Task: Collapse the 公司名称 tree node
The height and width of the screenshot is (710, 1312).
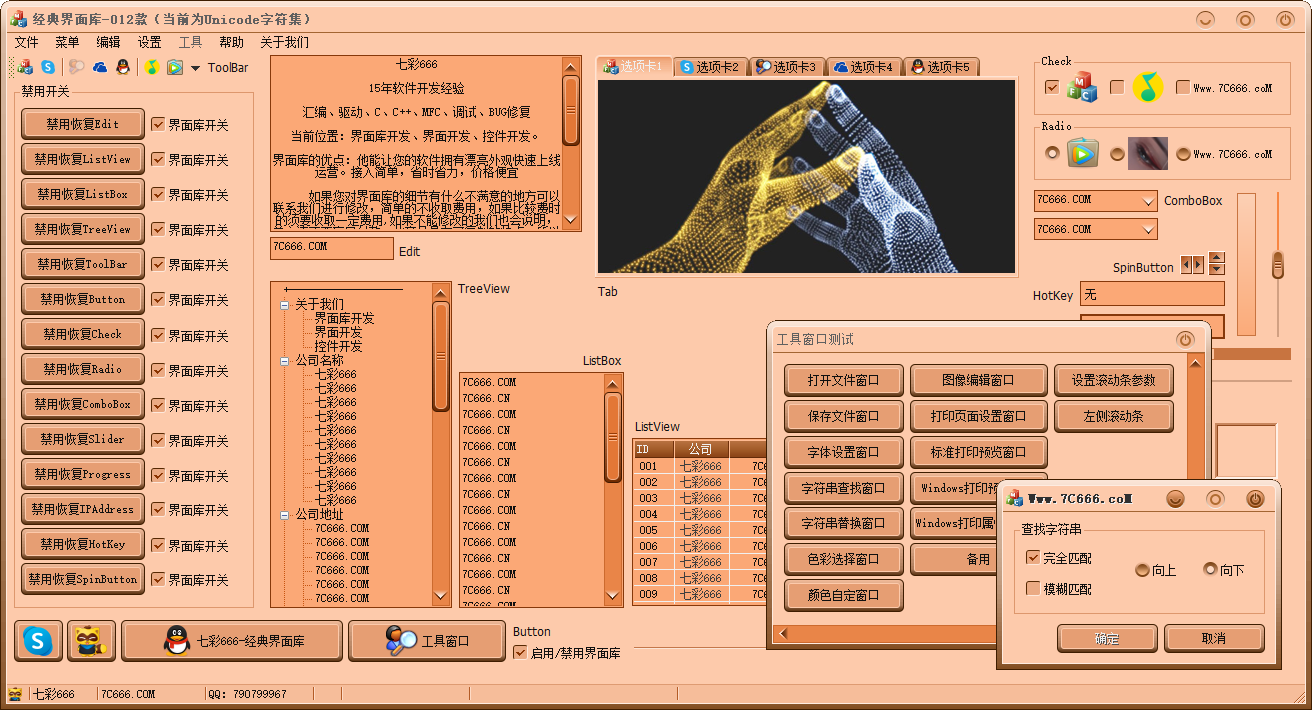Action: 285,360
